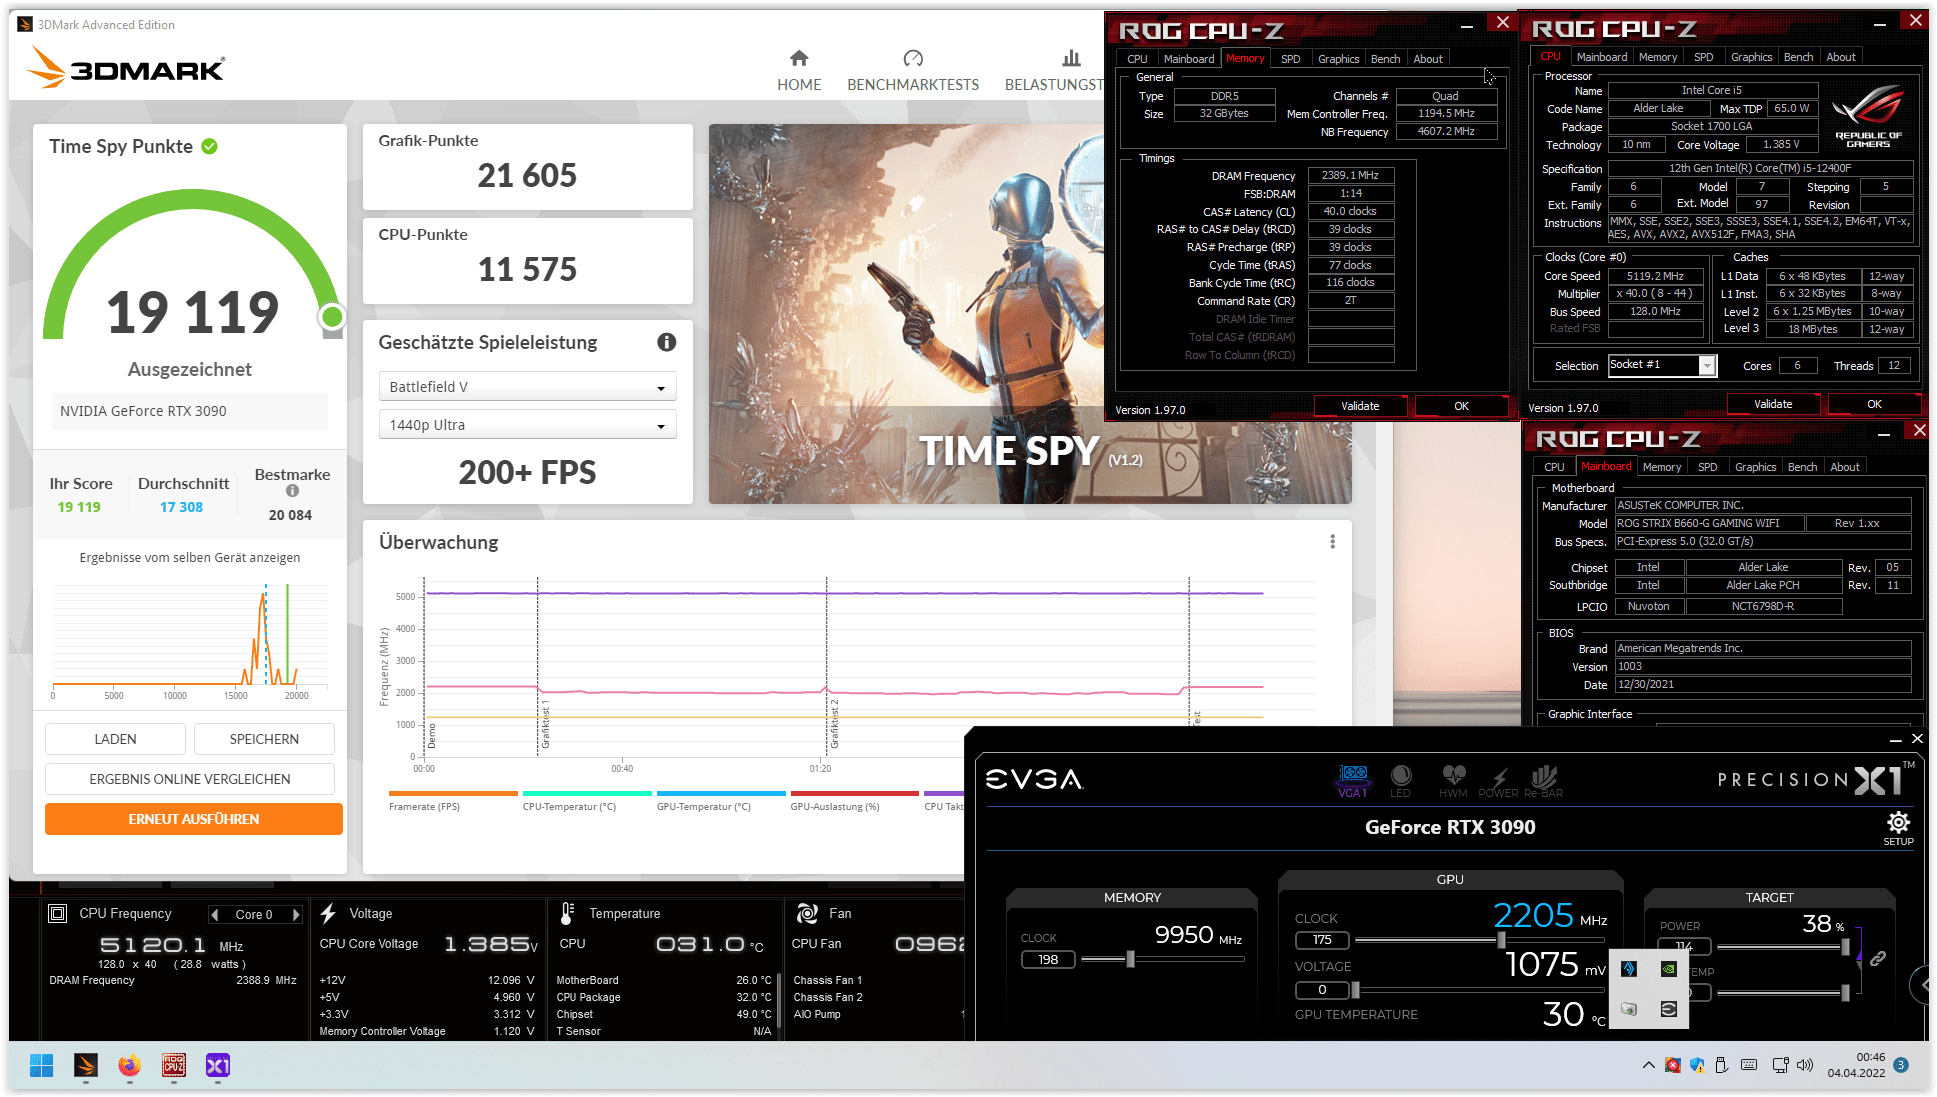Click the info icon under Bestmarke
1937x1097 pixels.
[292, 491]
